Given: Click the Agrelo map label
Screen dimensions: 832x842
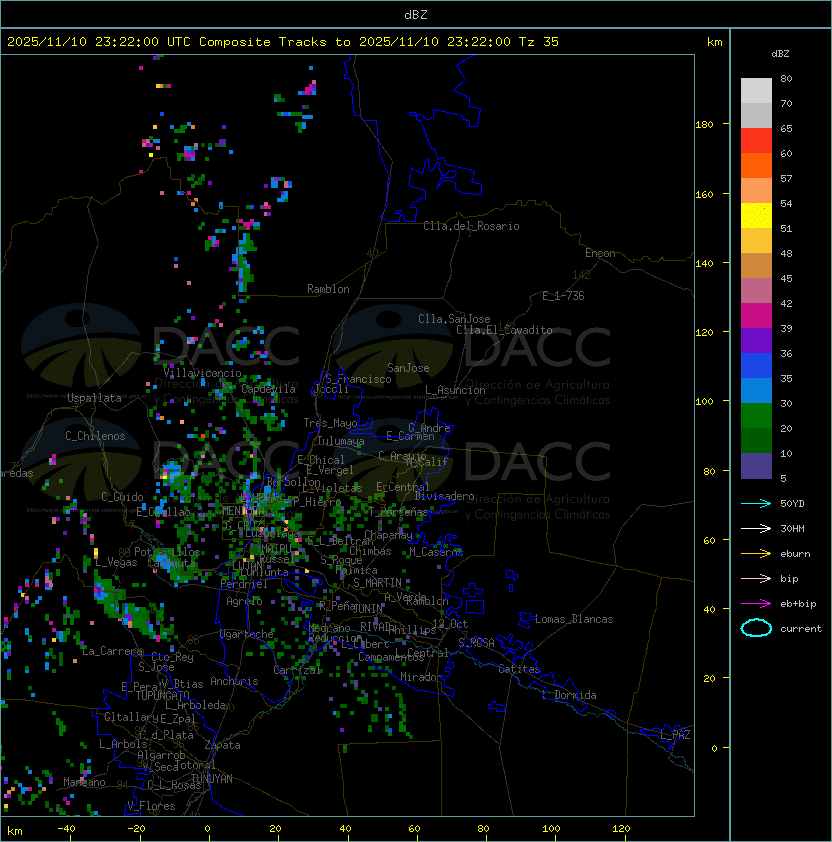Looking at the screenshot, I should pyautogui.click(x=244, y=601).
